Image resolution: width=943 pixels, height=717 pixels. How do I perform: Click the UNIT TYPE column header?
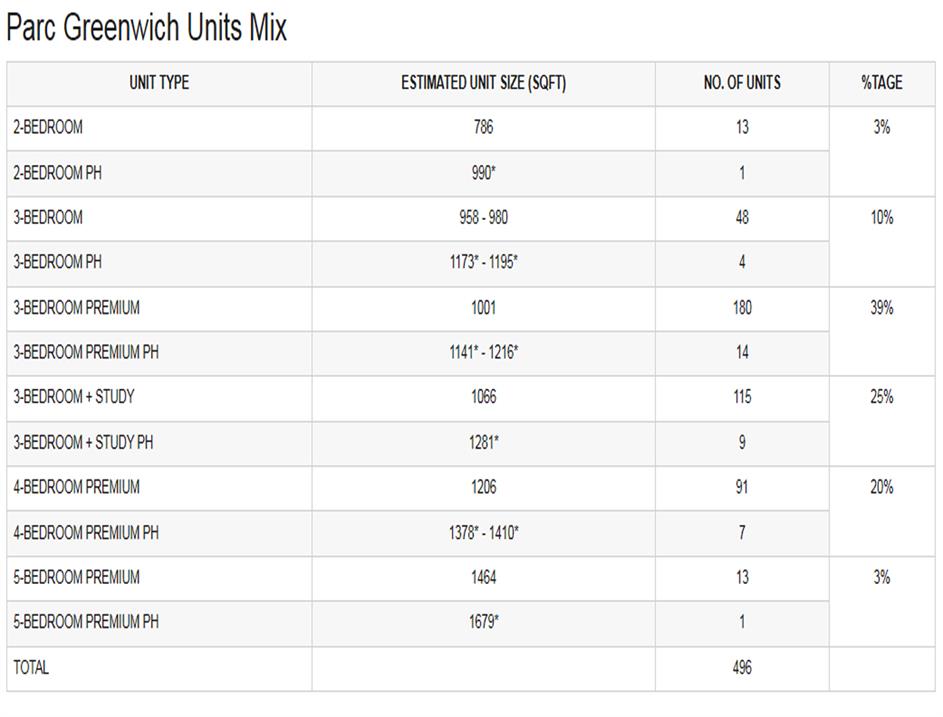159,84
